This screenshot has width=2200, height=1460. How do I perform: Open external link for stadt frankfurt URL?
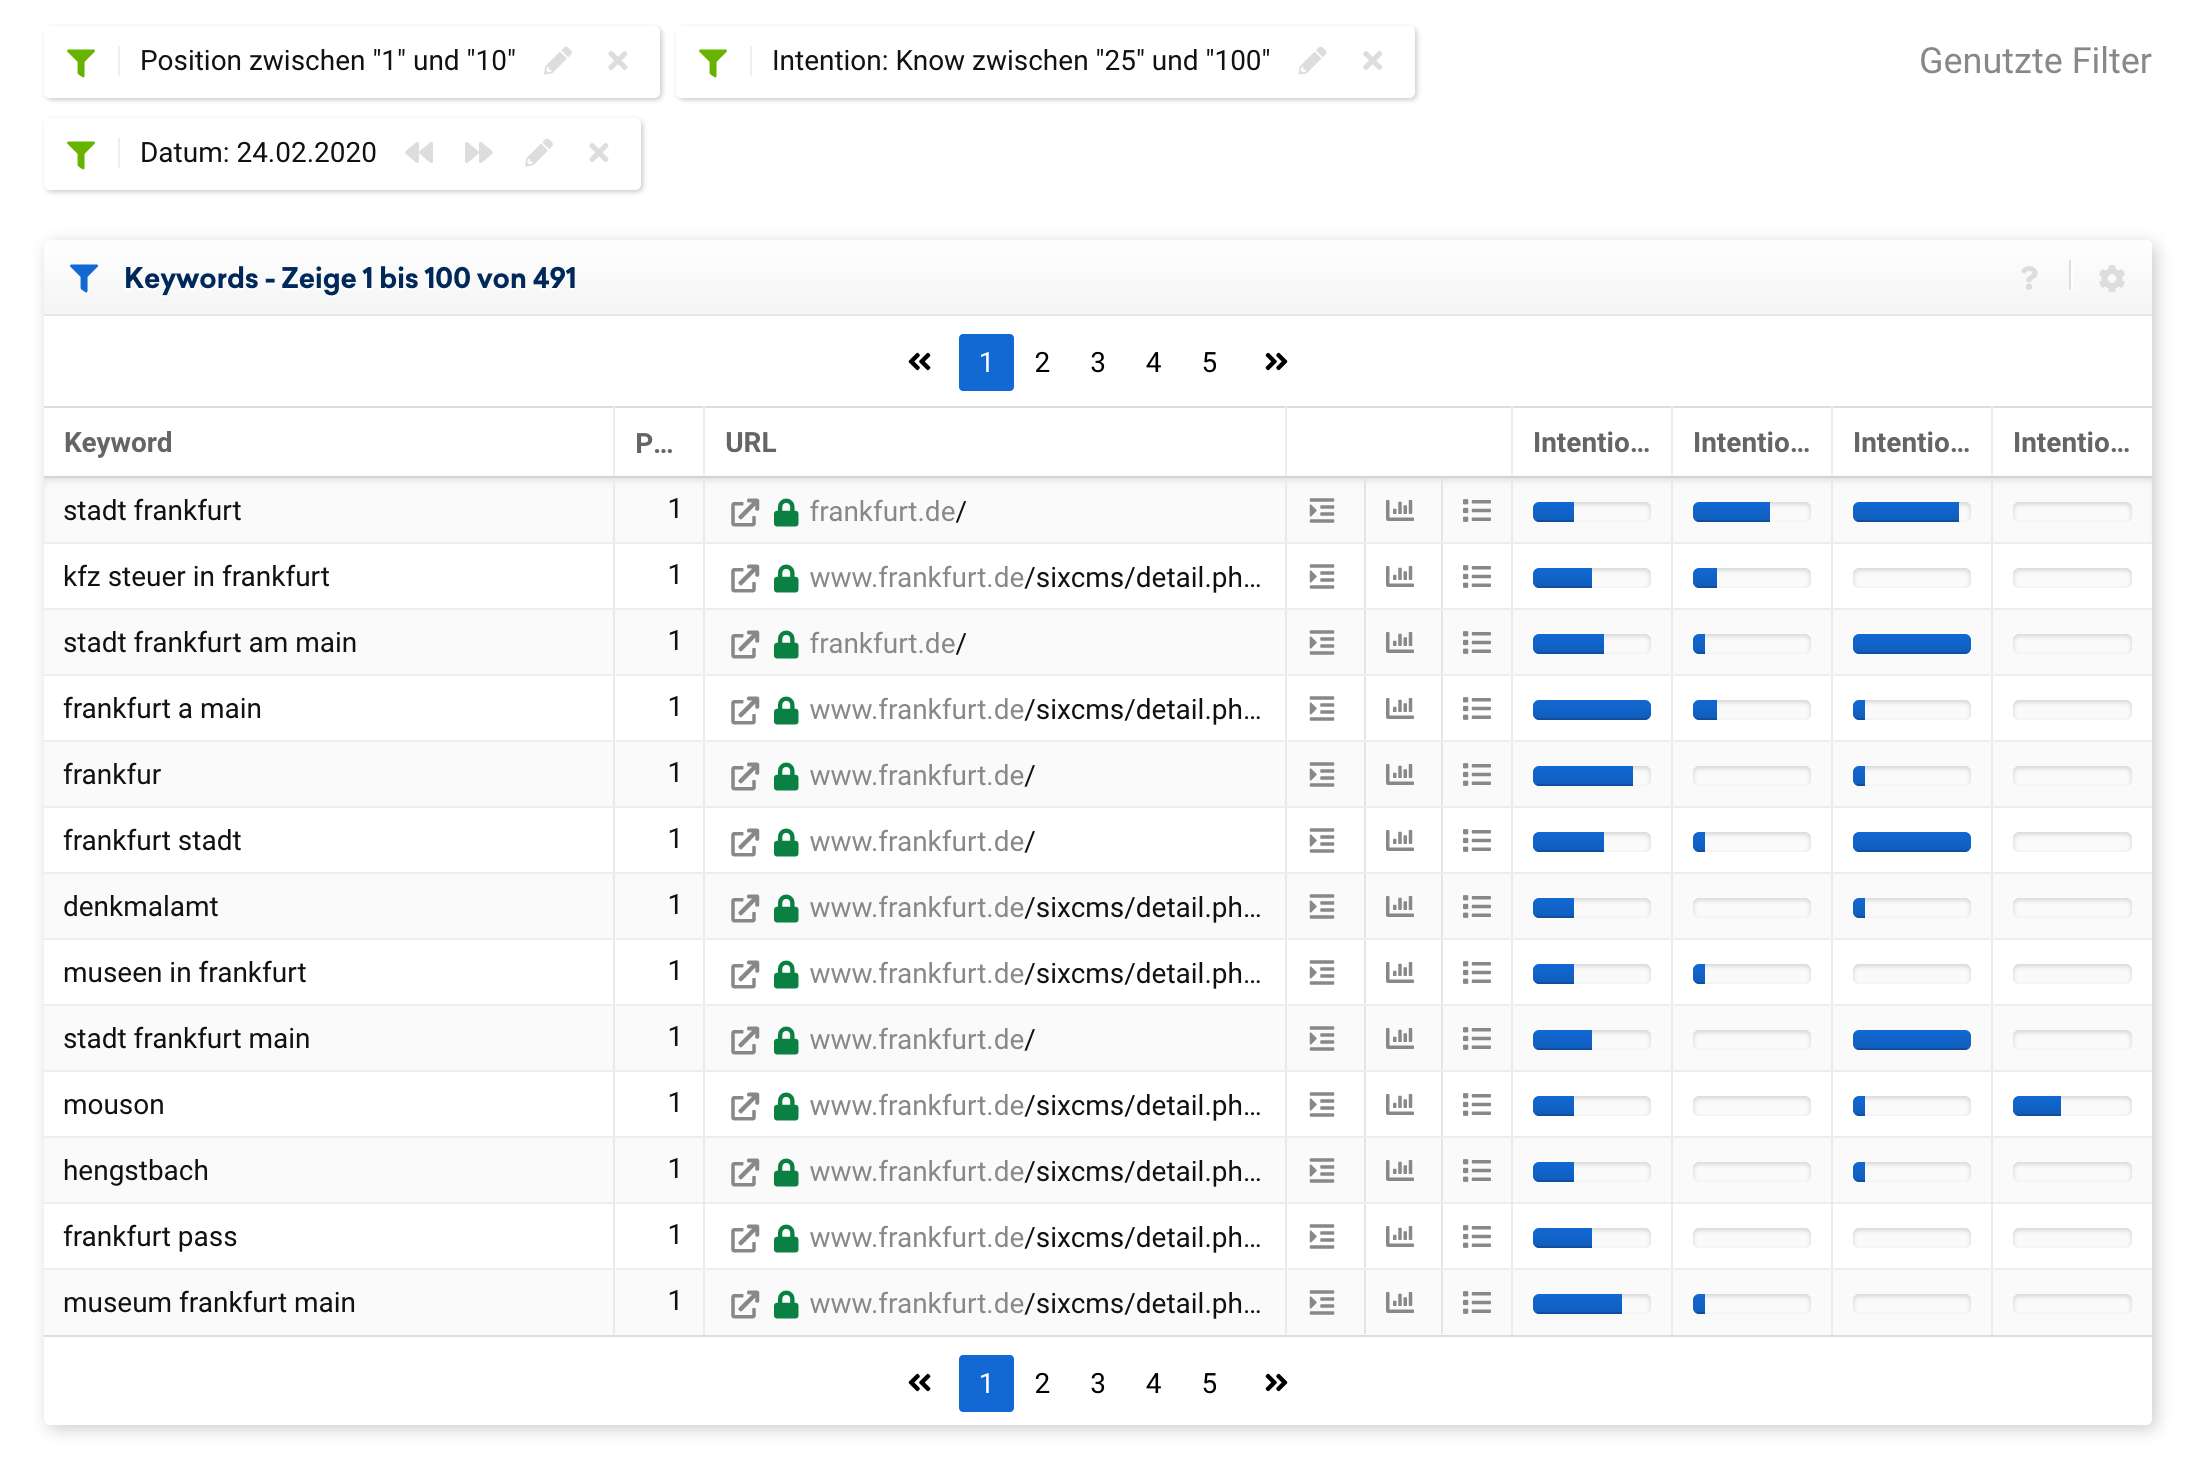pyautogui.click(x=744, y=512)
